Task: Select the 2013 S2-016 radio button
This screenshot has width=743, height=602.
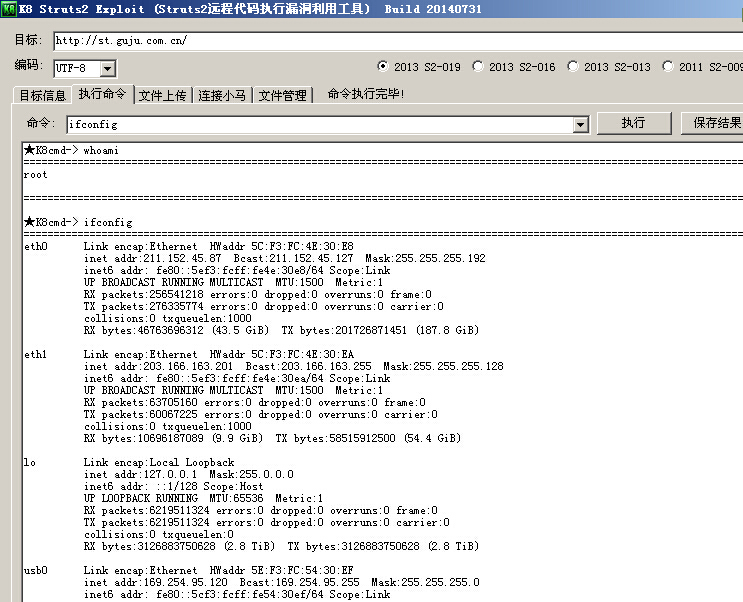Action: click(478, 66)
